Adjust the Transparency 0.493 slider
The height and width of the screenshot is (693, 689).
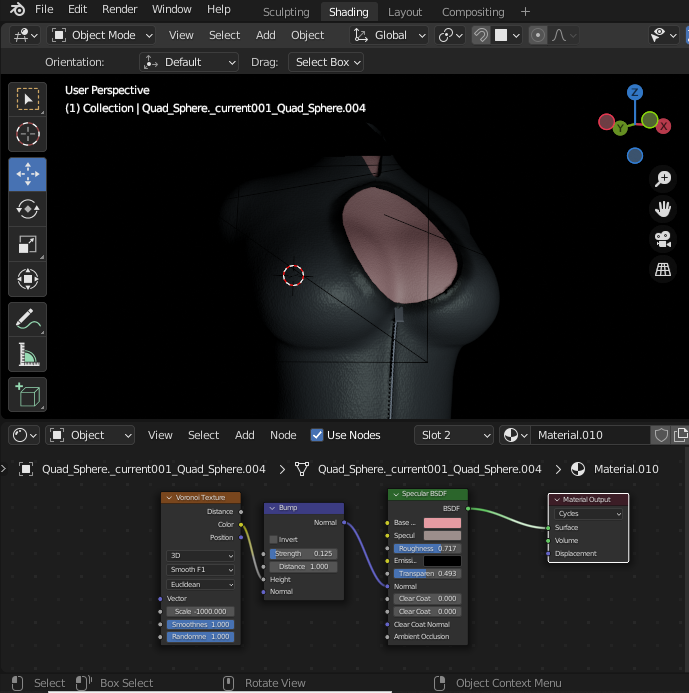click(427, 574)
